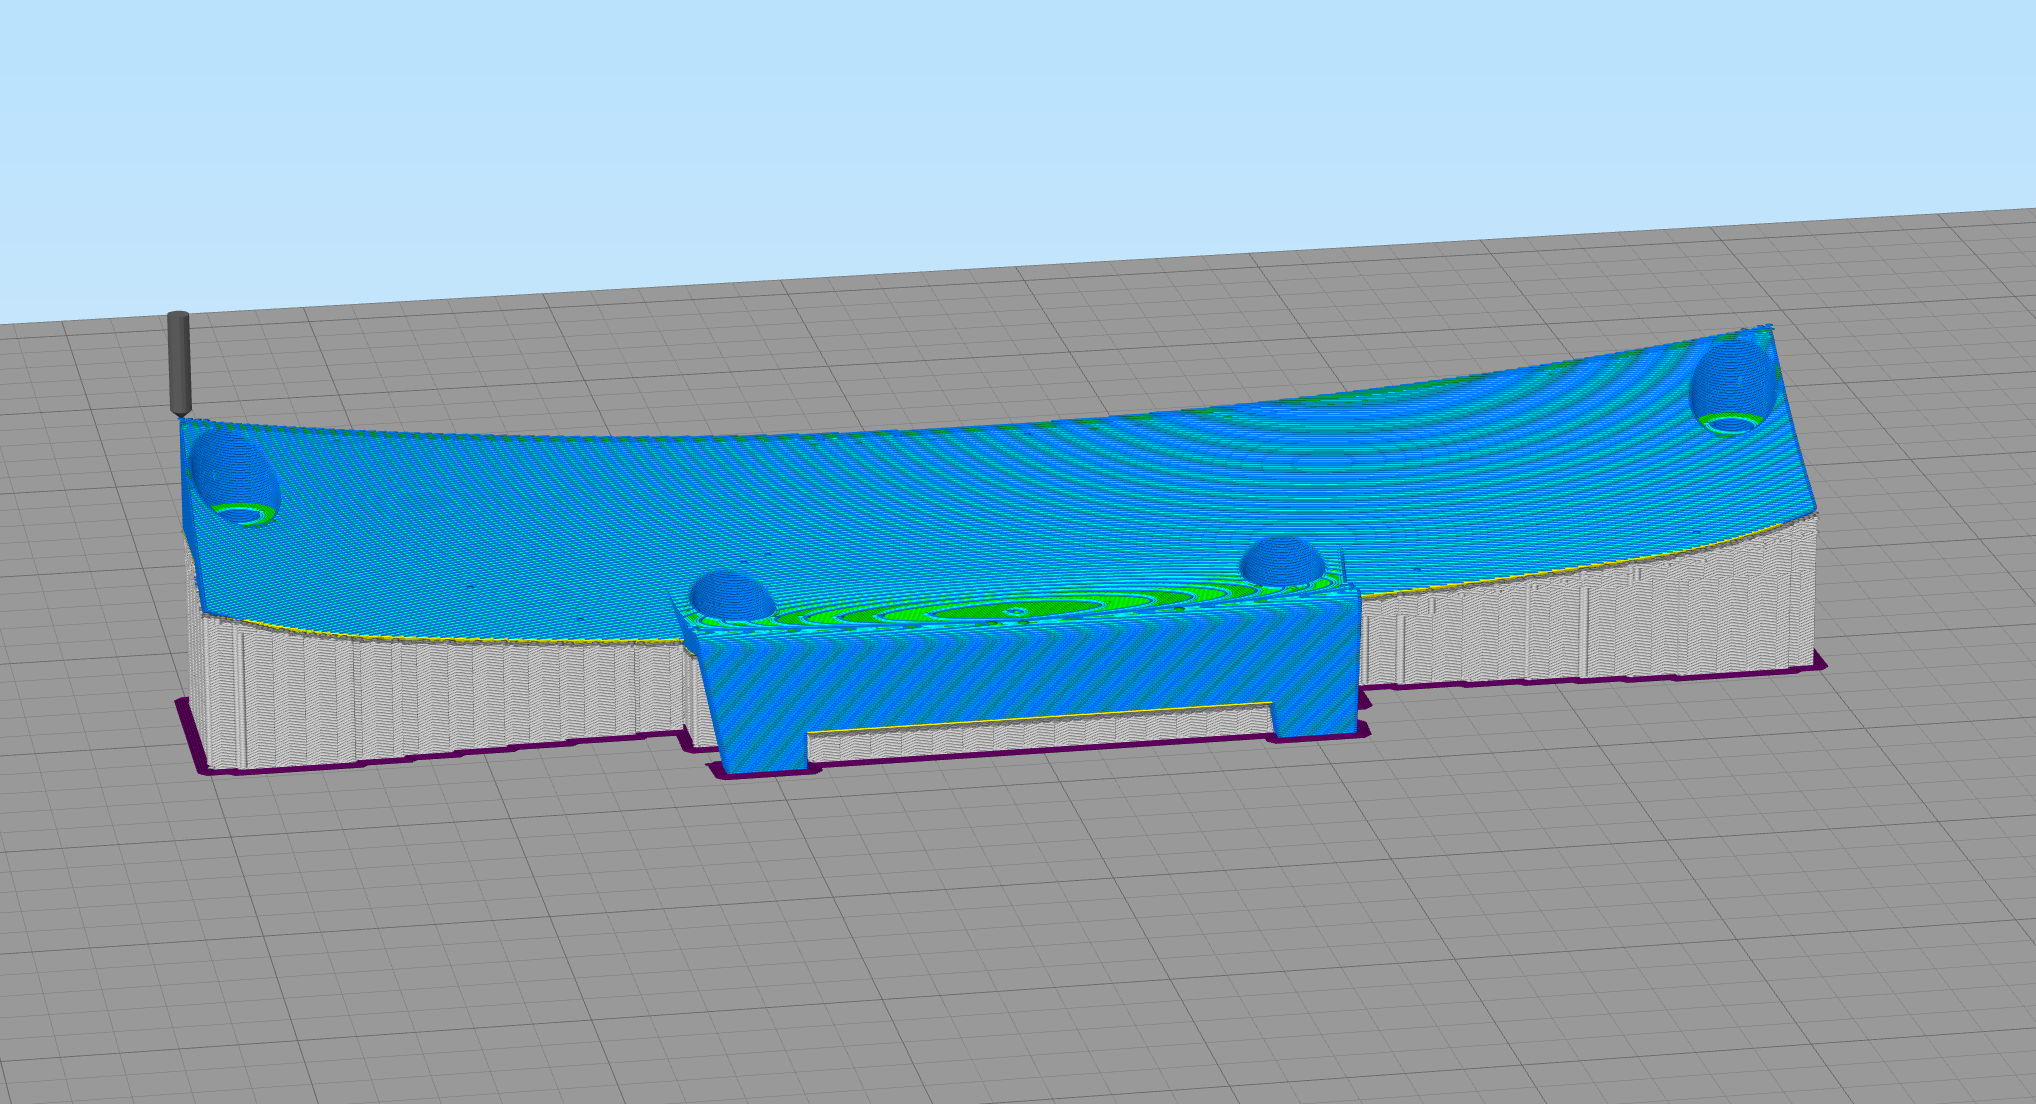Click the recessed hole at the model's left end
Image resolution: width=2036 pixels, height=1104 pixels.
coord(234,477)
